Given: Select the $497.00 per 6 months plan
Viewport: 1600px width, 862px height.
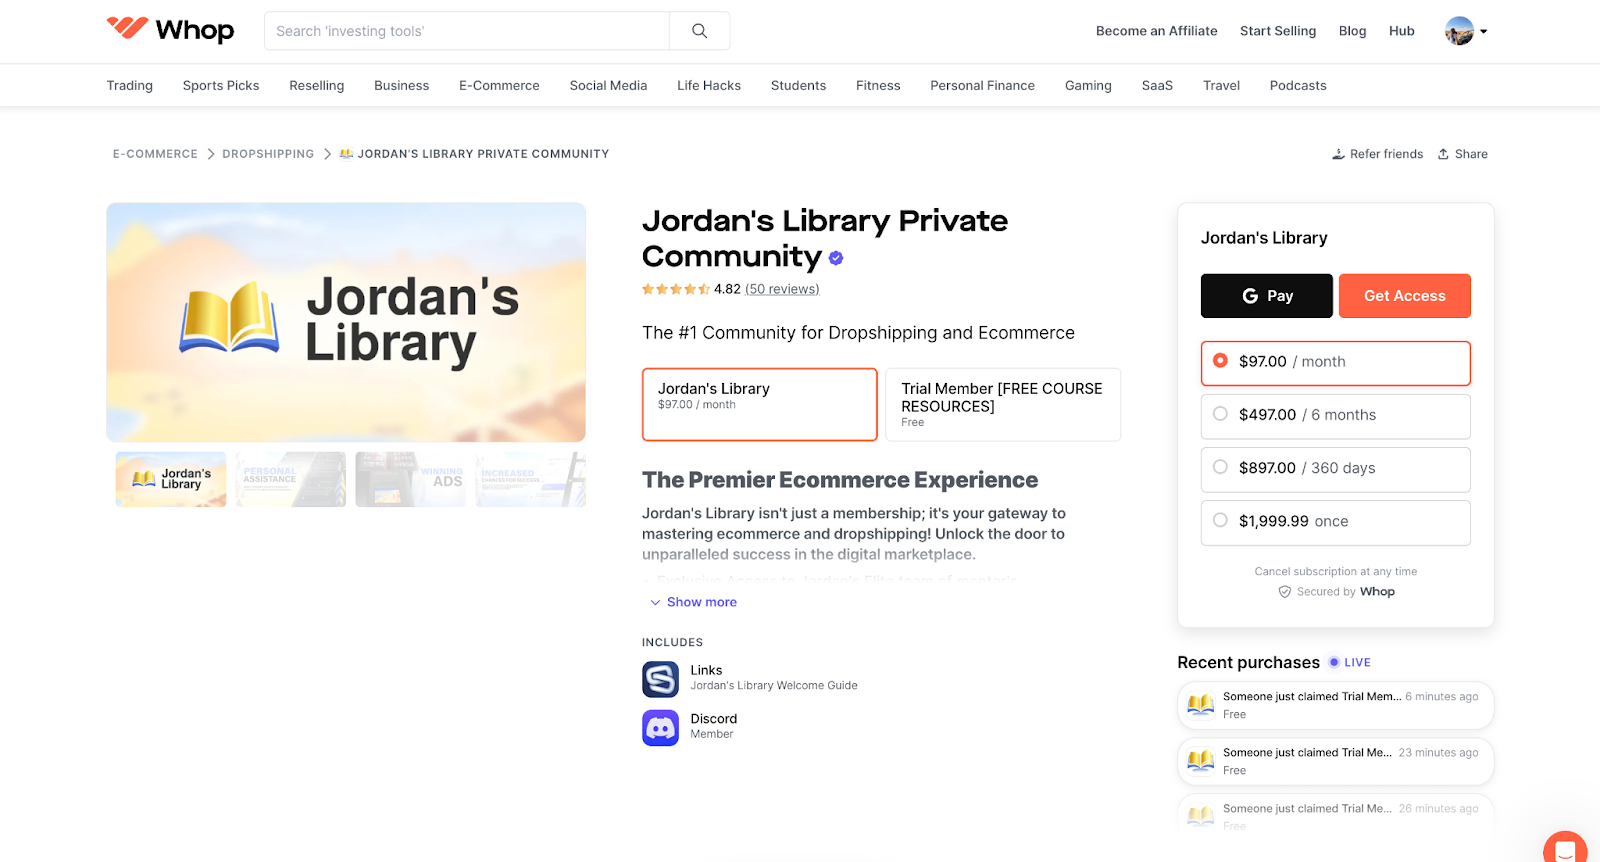Looking at the screenshot, I should pos(1335,416).
